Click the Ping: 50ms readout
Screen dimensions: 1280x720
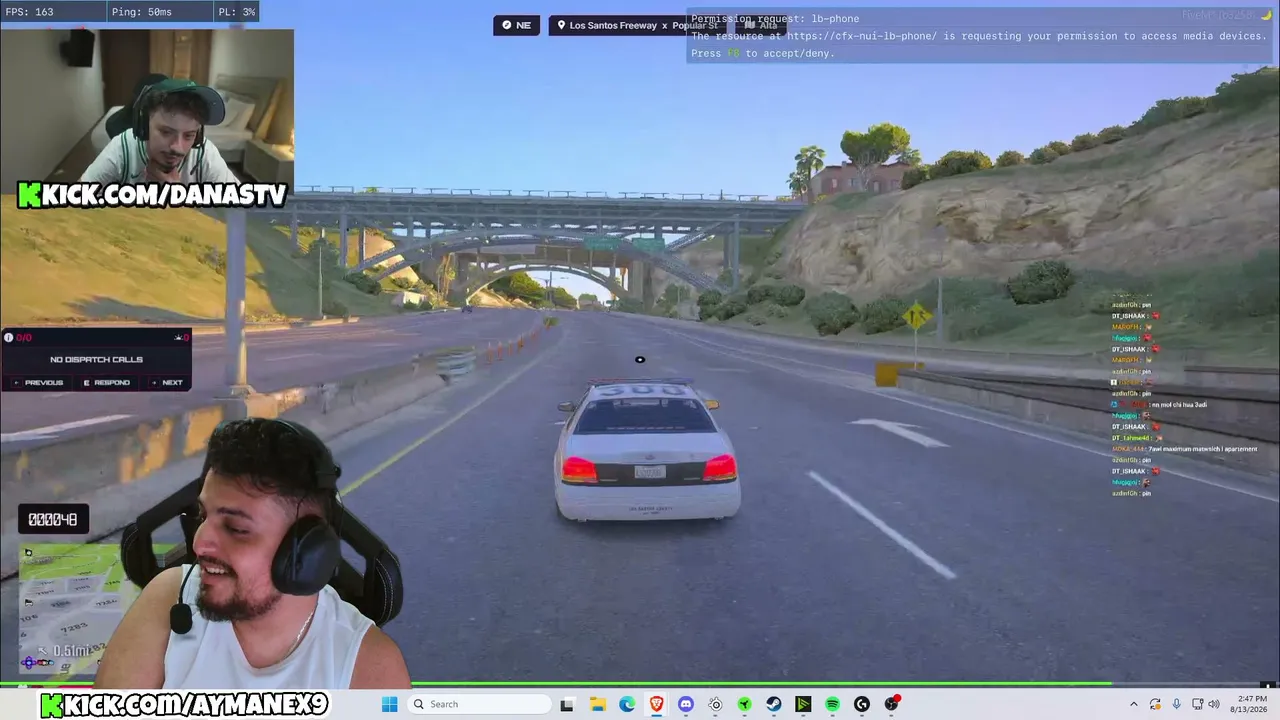(x=140, y=12)
